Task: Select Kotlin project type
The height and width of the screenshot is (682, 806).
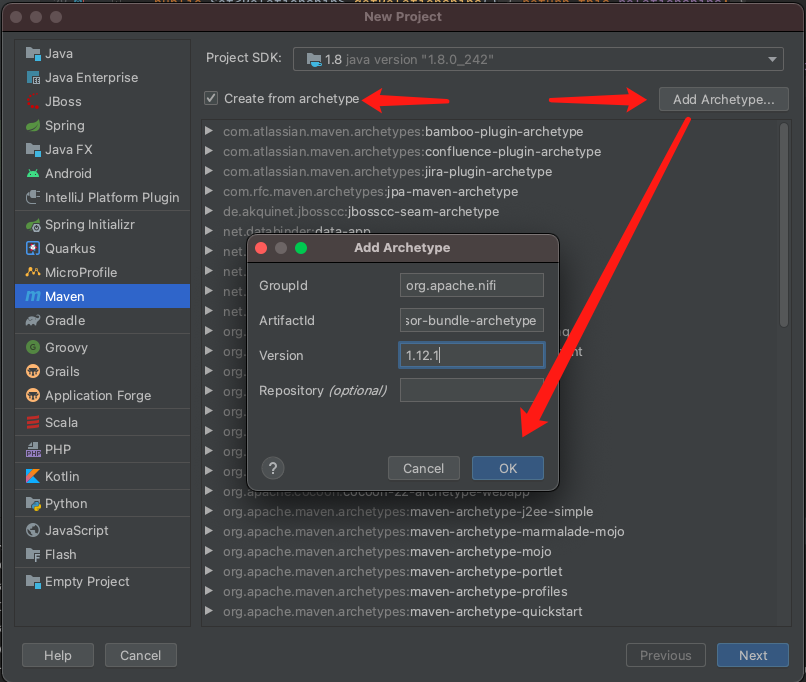Action: (x=102, y=476)
